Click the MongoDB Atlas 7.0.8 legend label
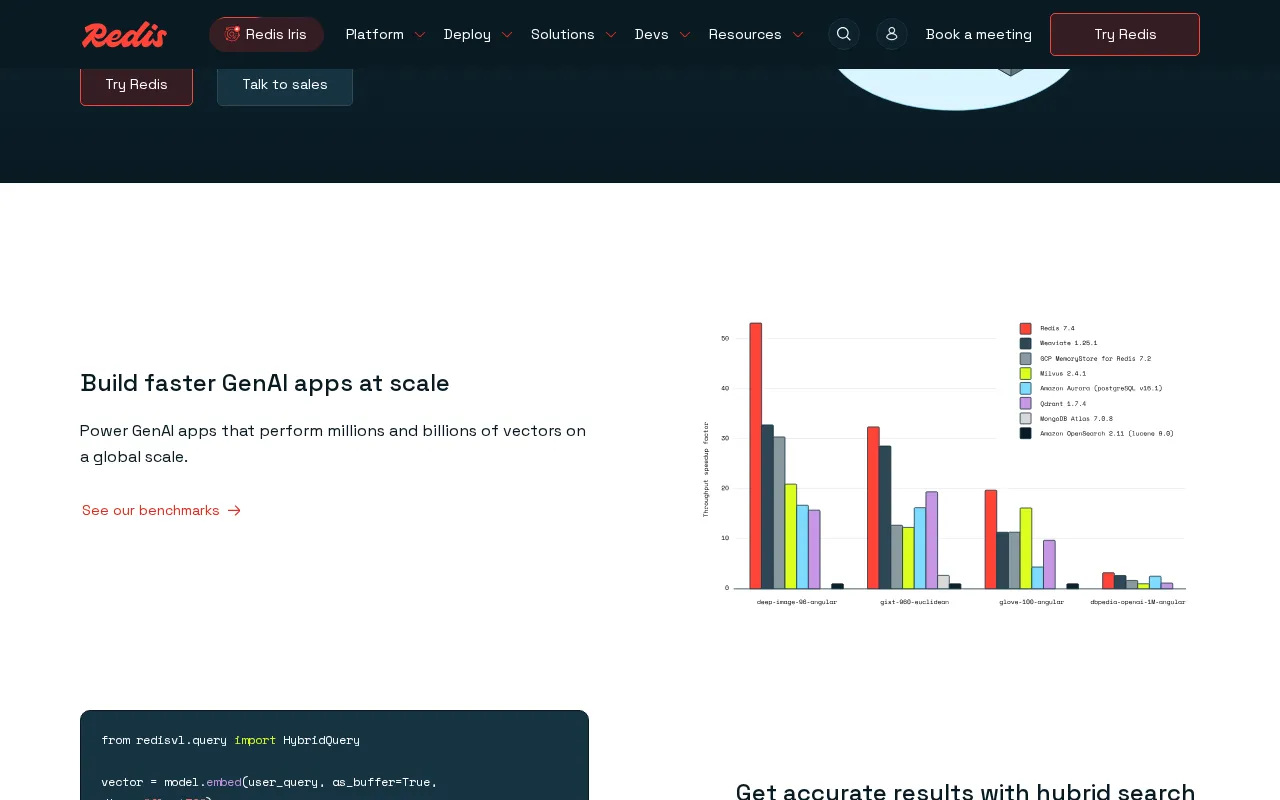The image size is (1280, 800). (x=1076, y=418)
